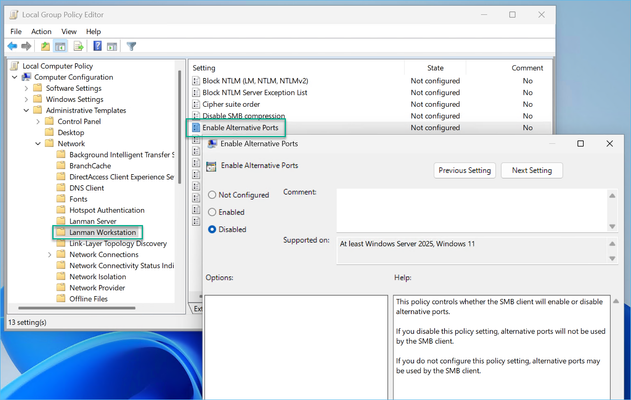Click the Offline Files folder icon
631x400 pixels.
click(61, 298)
